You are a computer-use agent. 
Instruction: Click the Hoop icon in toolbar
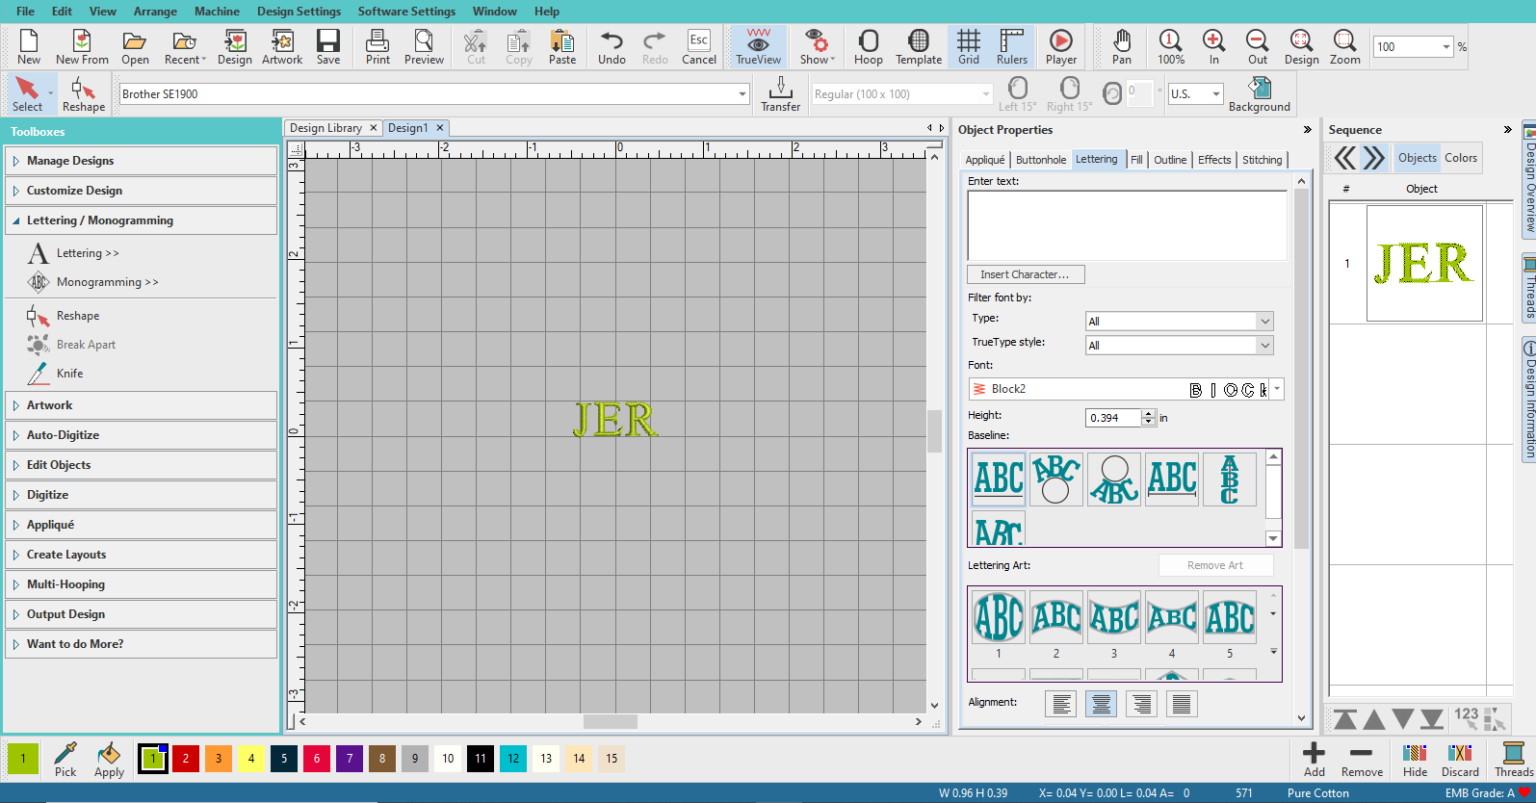click(x=867, y=46)
